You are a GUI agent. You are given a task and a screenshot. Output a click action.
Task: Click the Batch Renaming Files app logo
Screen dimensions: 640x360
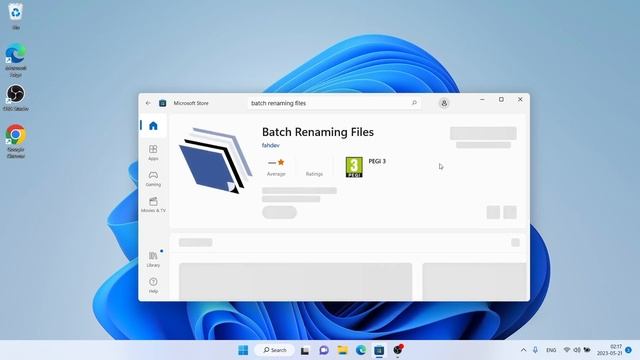pos(215,160)
